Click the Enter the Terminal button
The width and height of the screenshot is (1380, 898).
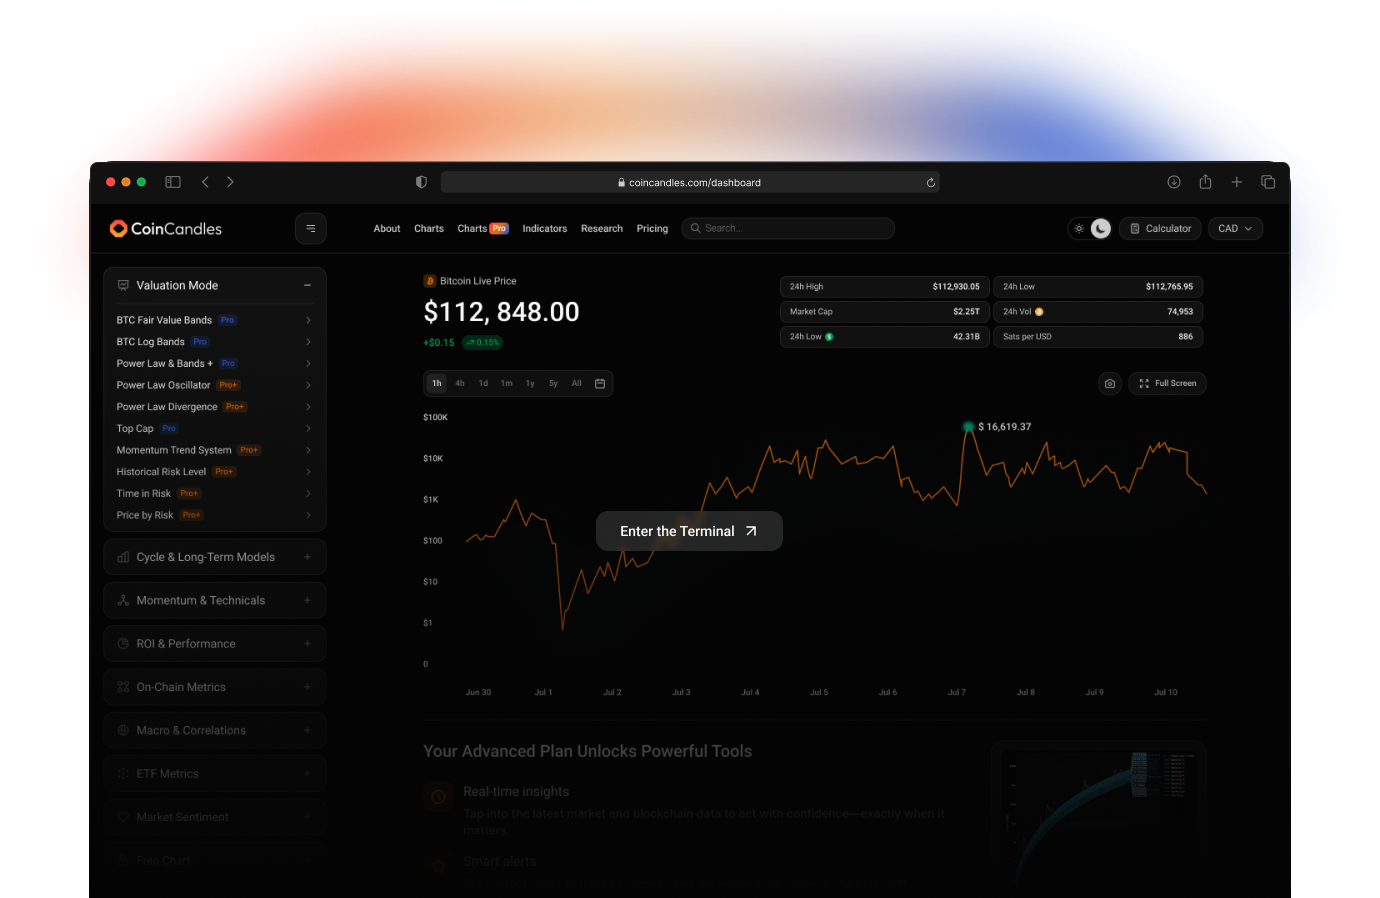pyautogui.click(x=689, y=532)
